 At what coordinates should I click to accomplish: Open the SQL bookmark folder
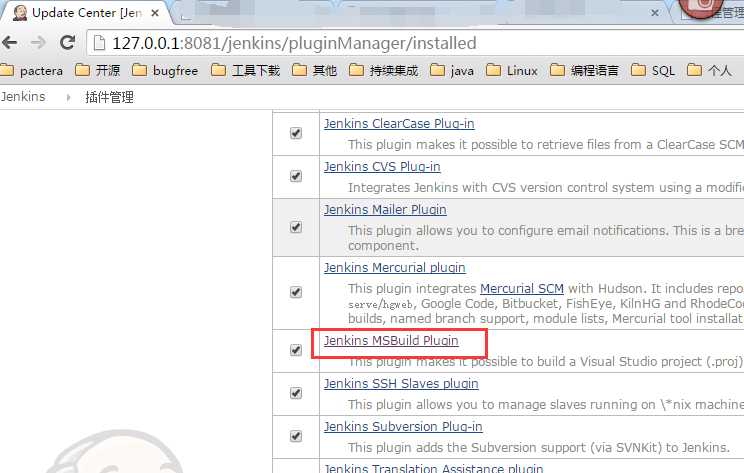(653, 71)
